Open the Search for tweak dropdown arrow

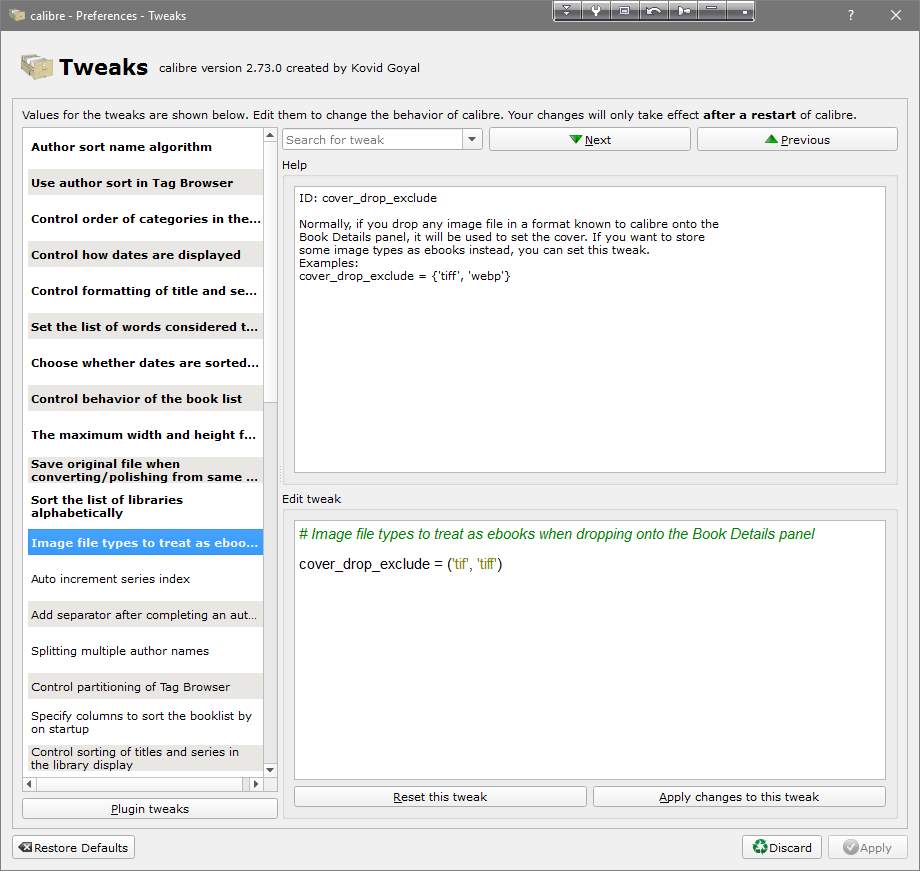(x=472, y=140)
